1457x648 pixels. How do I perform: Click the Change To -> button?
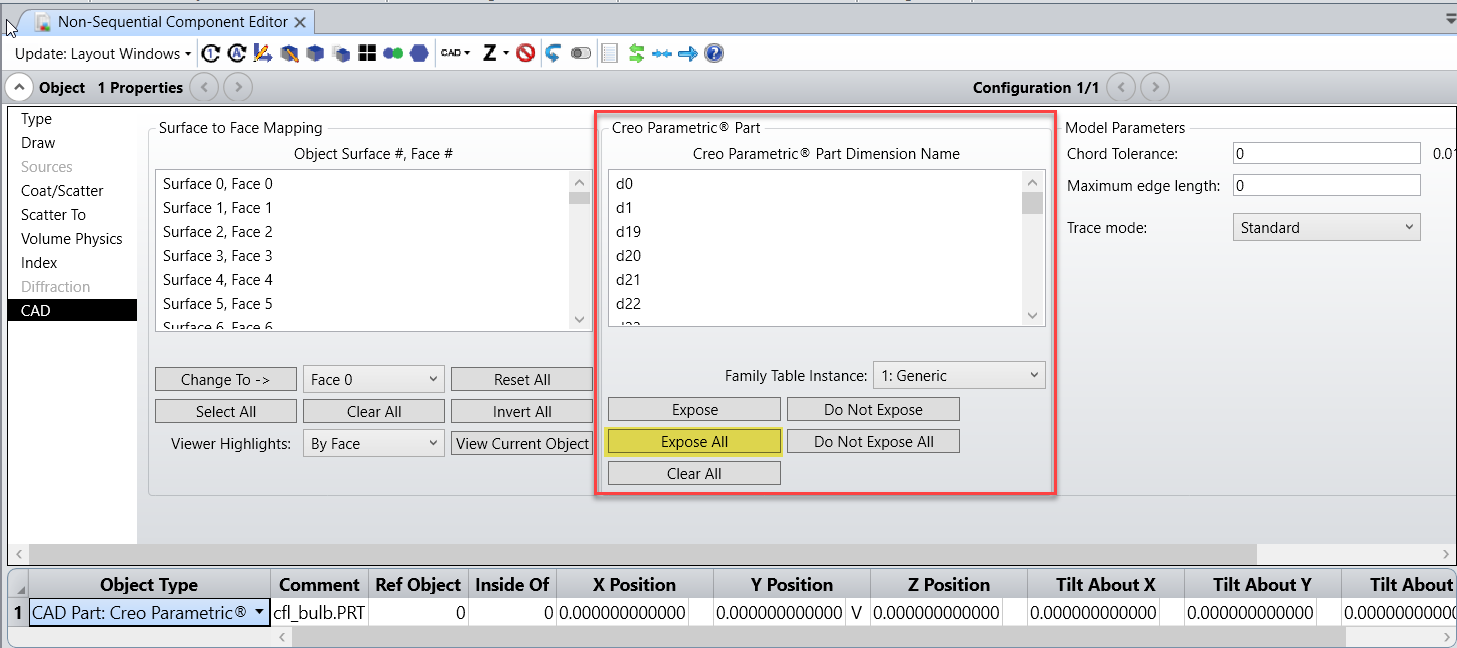[x=226, y=380]
